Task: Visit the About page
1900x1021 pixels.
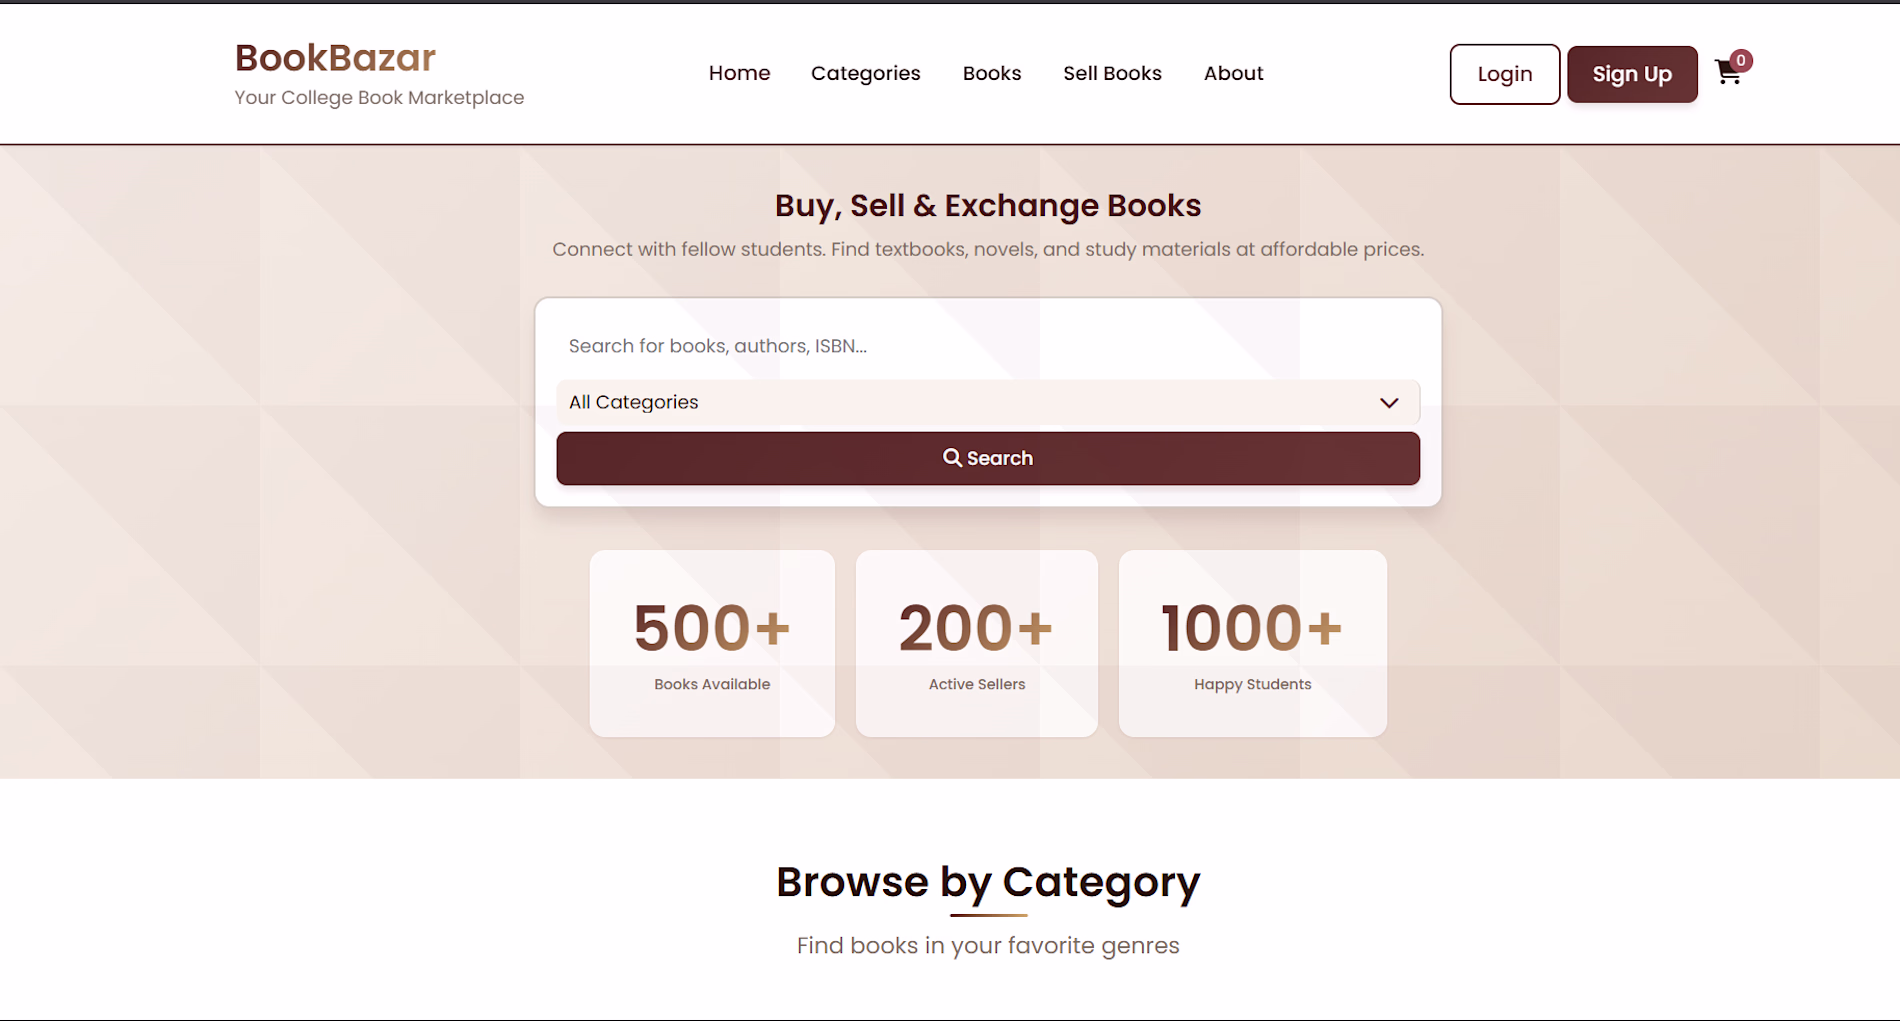Action: pos(1233,73)
